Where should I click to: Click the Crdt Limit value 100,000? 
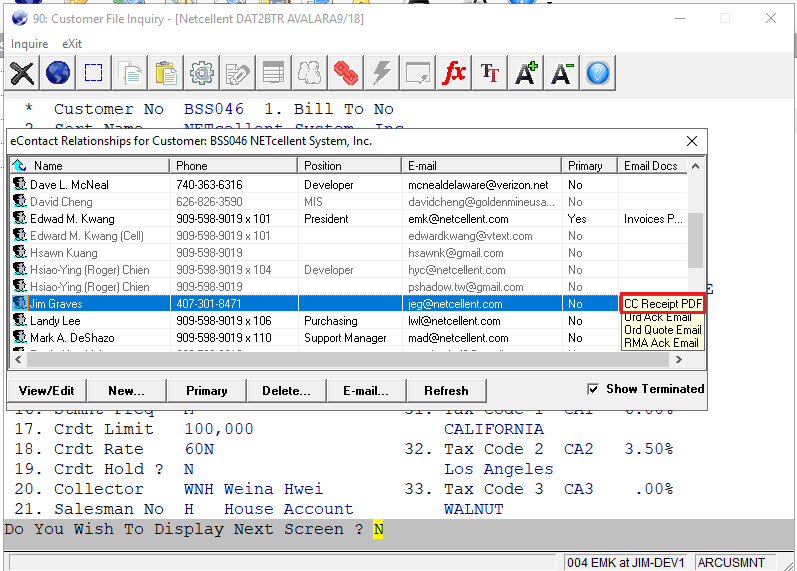(219, 429)
